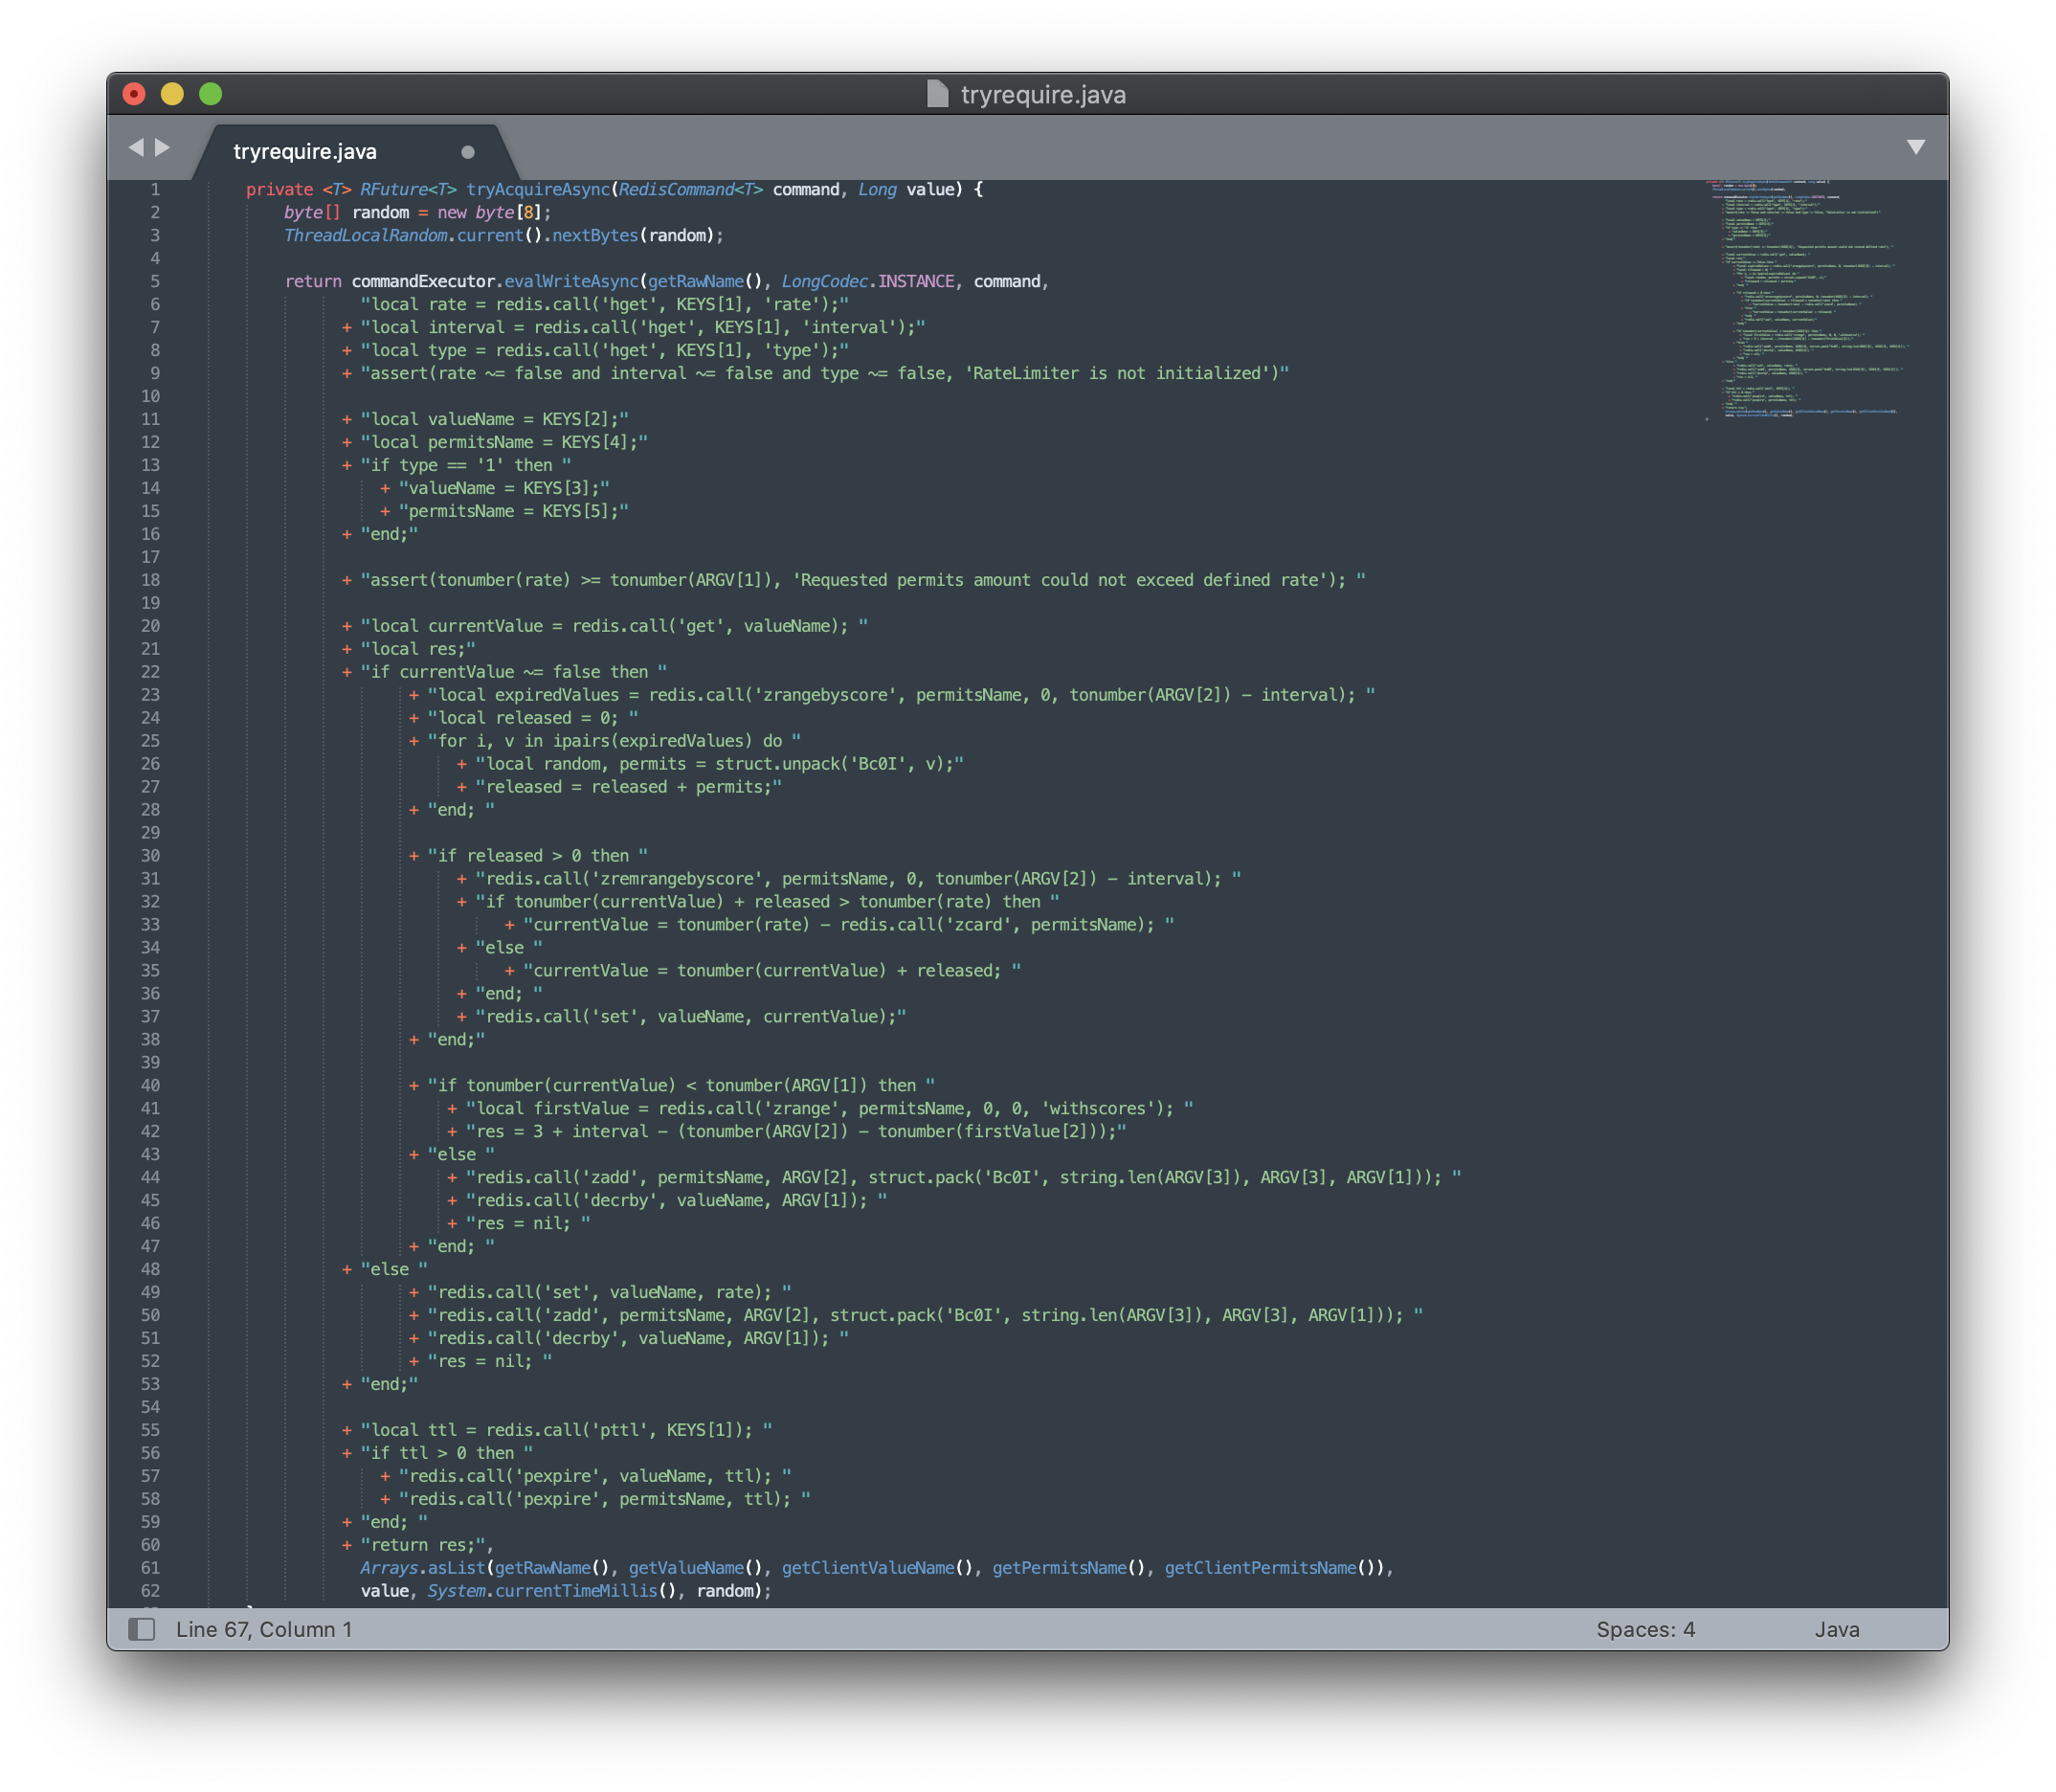Click System.currentTimeMillis() on line 62

[x=553, y=1591]
